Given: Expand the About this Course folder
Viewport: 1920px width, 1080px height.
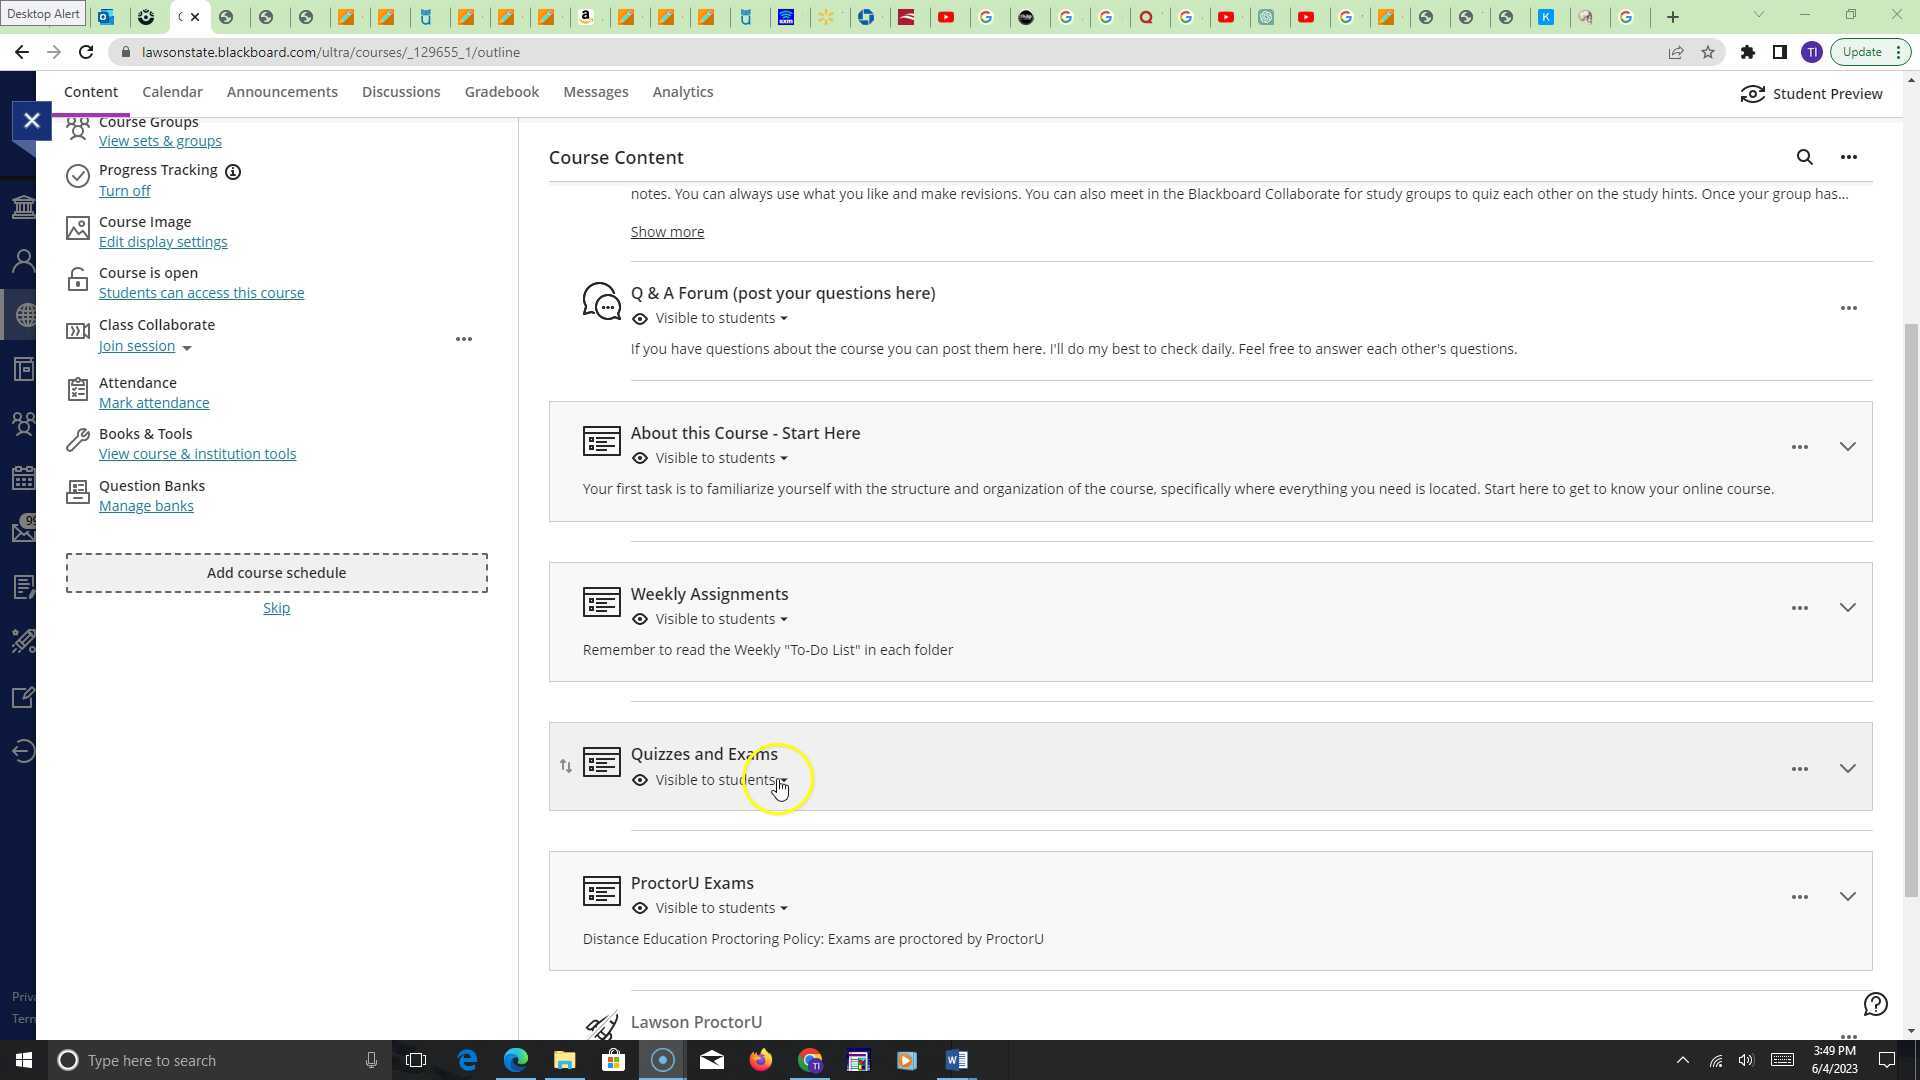Looking at the screenshot, I should pyautogui.click(x=1847, y=447).
